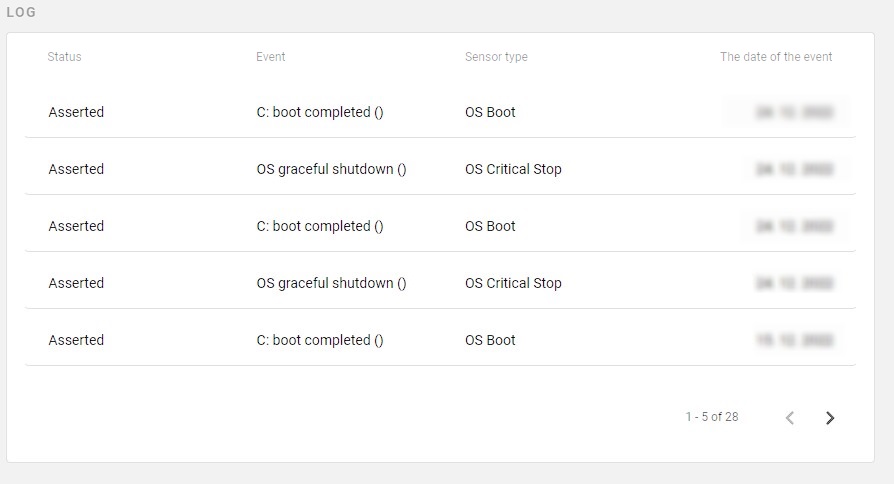894x484 pixels.
Task: Click 'OS Boot' in the top log row
Action: 490,112
